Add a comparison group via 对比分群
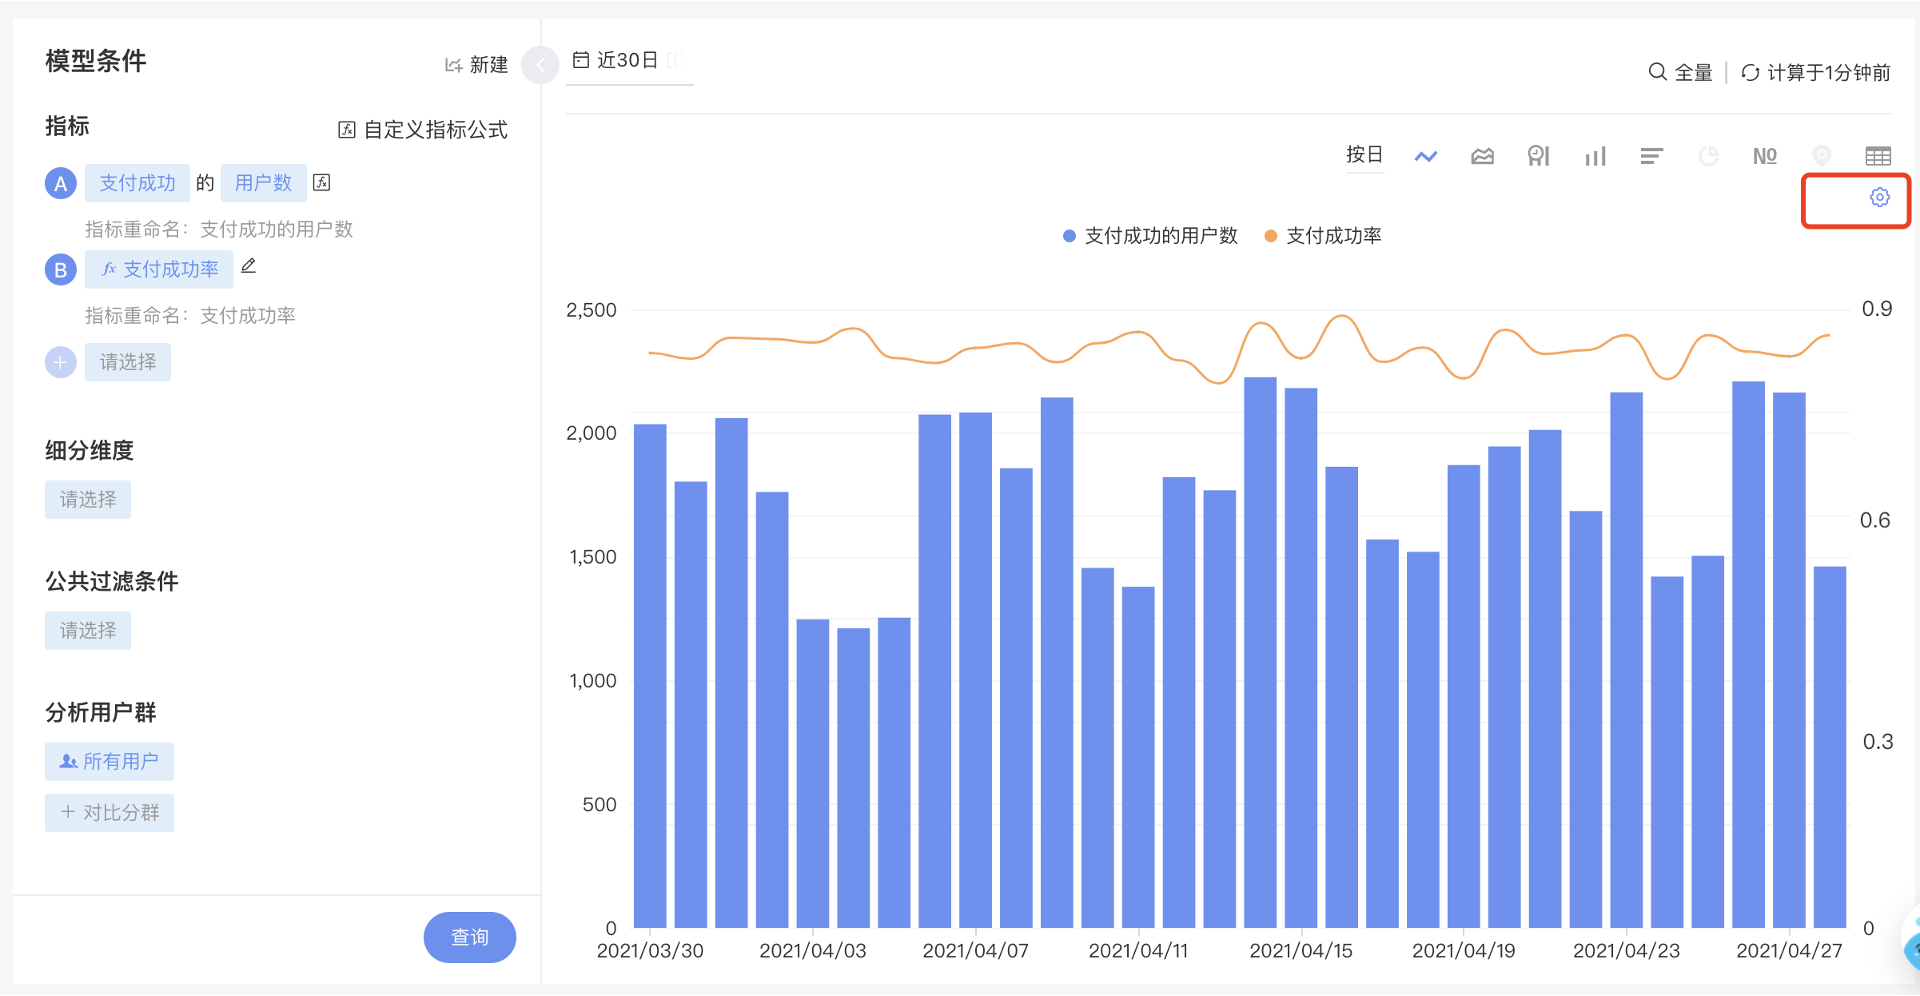The width and height of the screenshot is (1920, 996). [109, 813]
